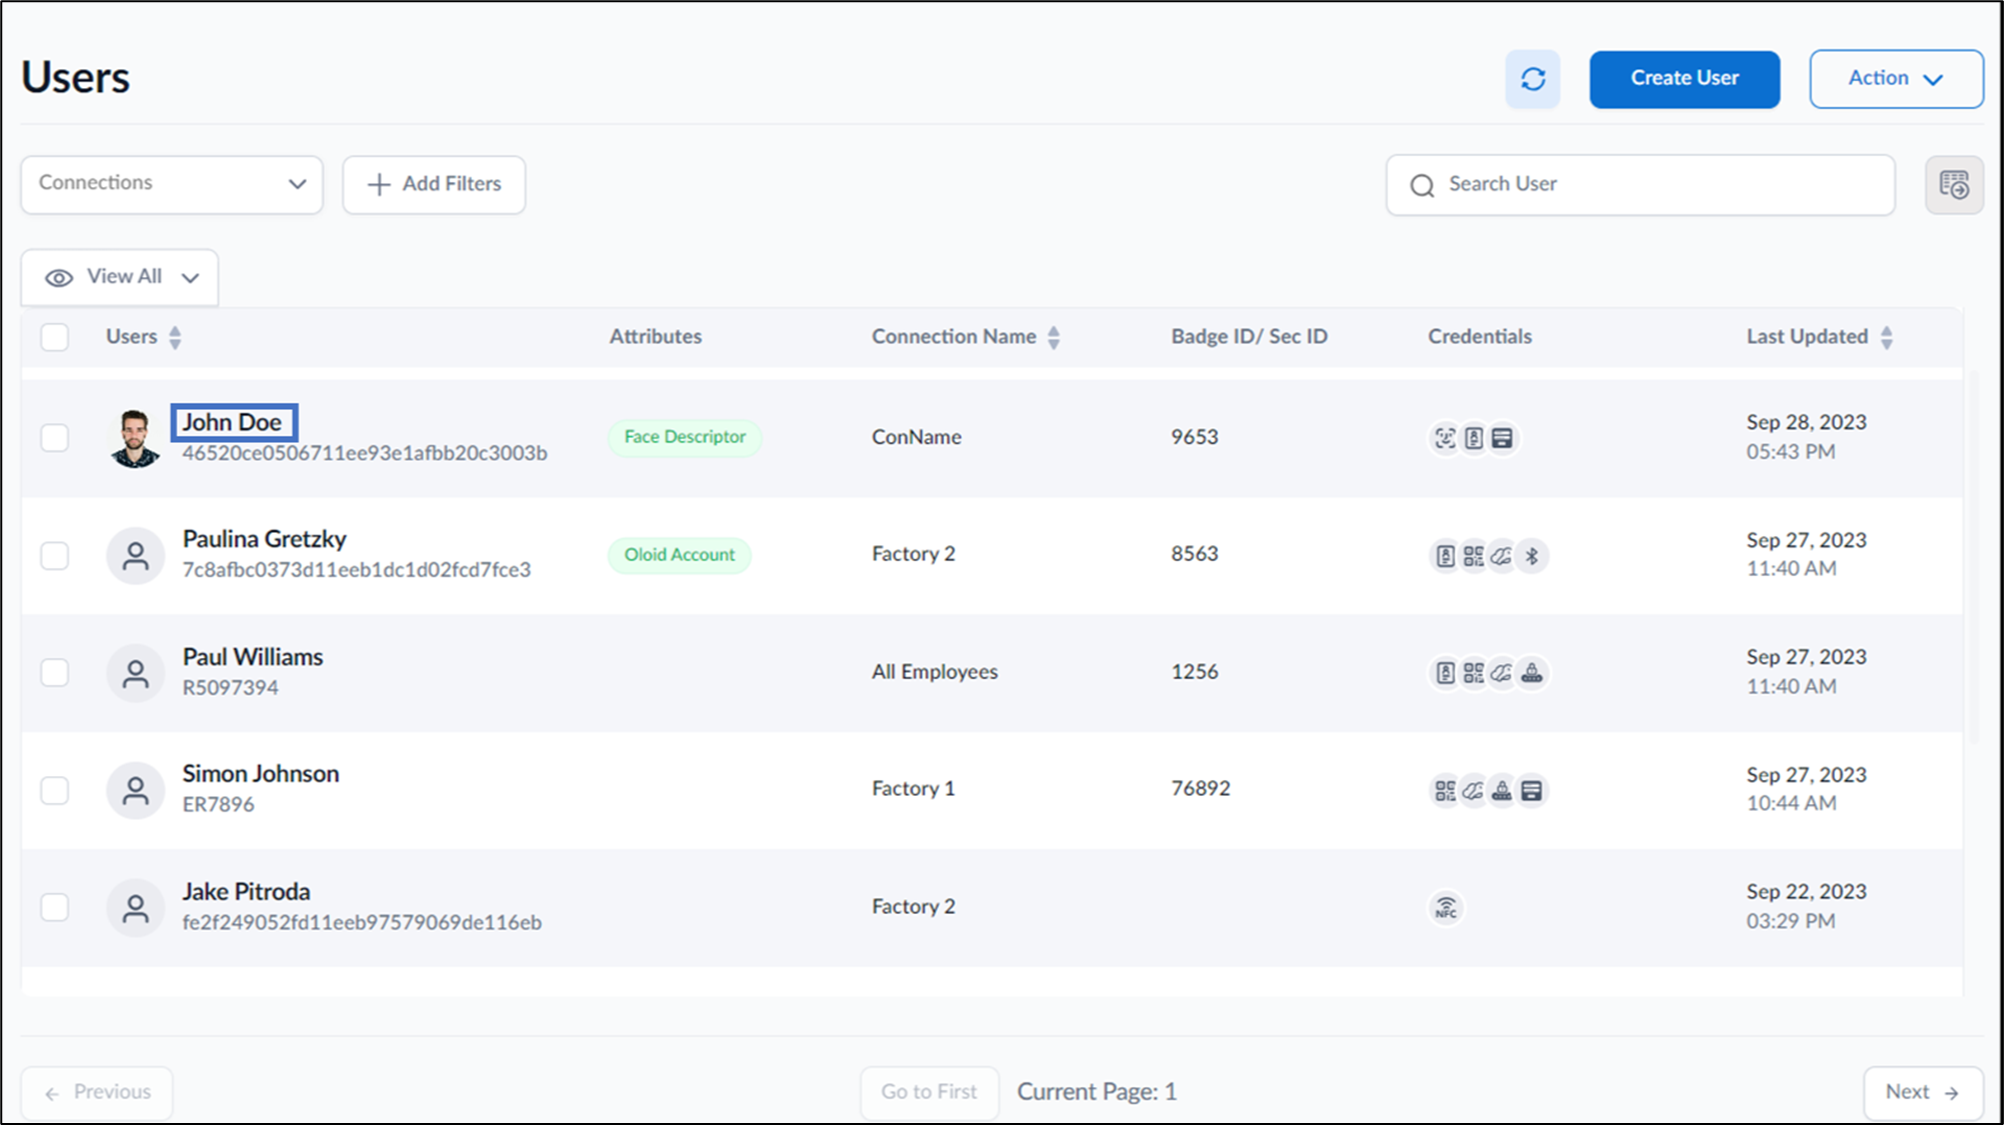2004x1125 pixels.
Task: Focus the Search User input field
Action: pos(1640,185)
